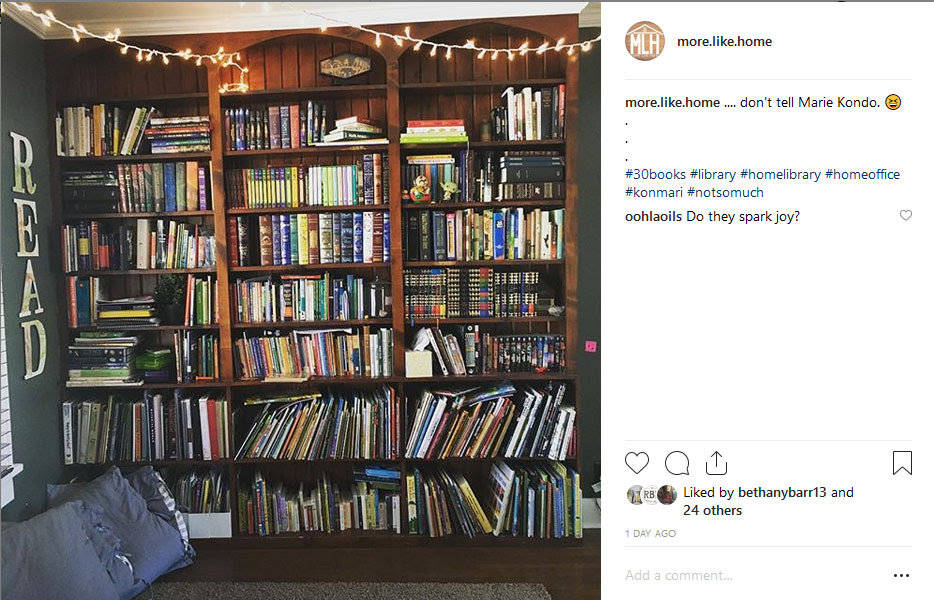Open the comment speech bubble icon
The width and height of the screenshot is (934, 600).
[x=677, y=463]
